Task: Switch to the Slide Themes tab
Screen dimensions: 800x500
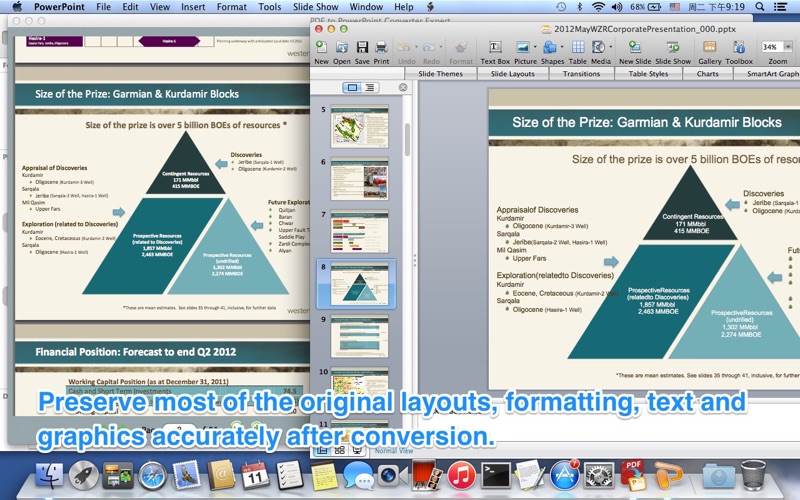Action: click(440, 73)
